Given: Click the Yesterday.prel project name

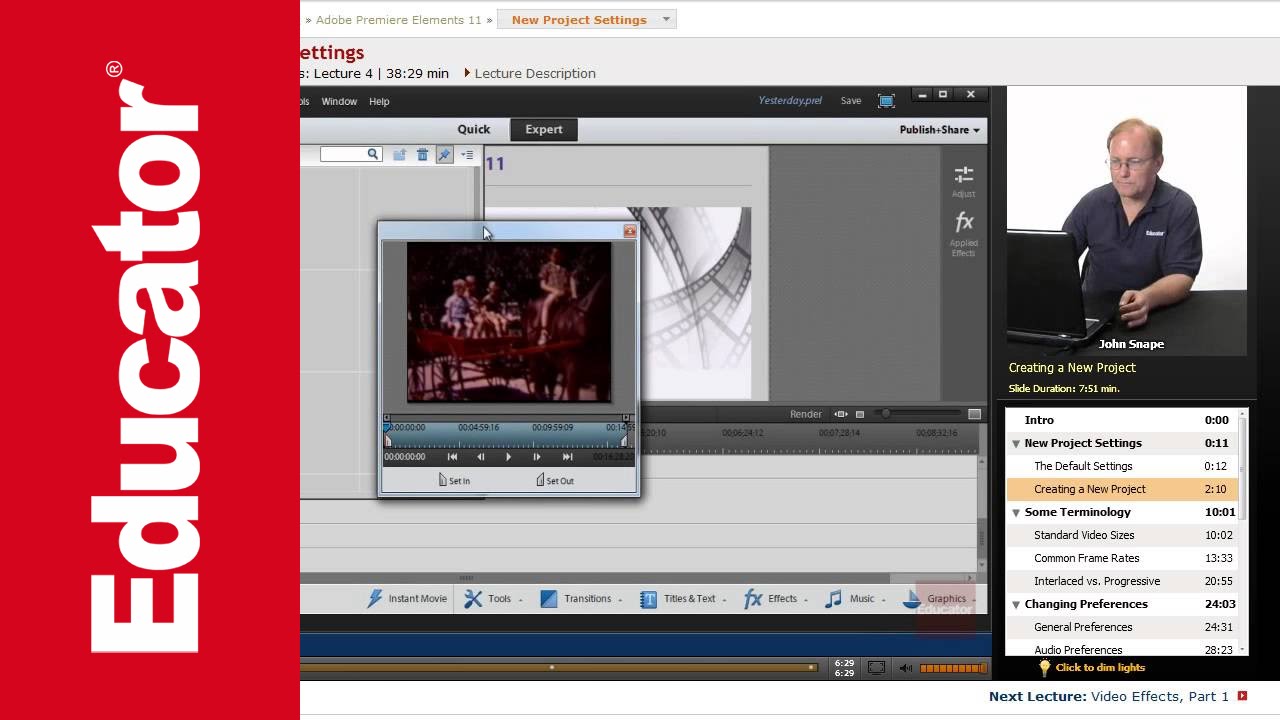Looking at the screenshot, I should coord(790,101).
